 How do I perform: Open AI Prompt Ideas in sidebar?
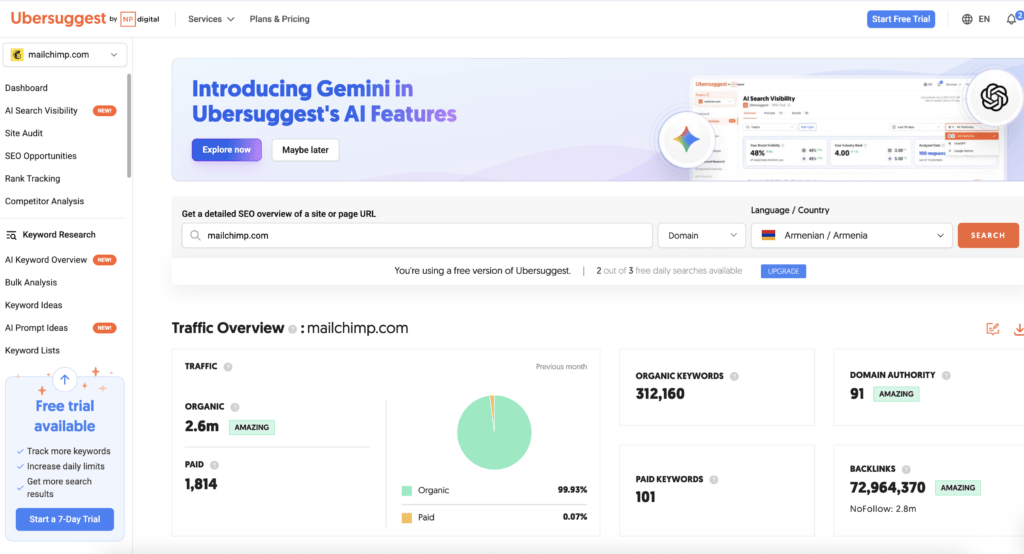[36, 328]
